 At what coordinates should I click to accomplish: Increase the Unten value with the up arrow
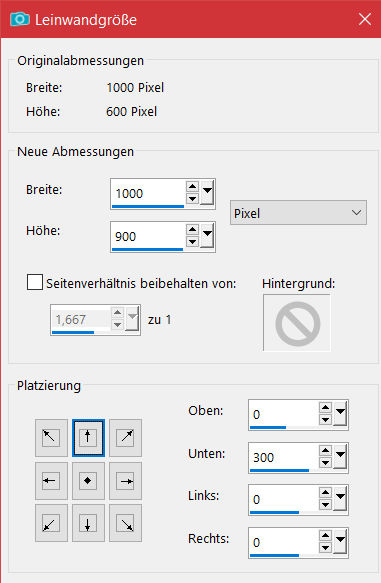tap(325, 451)
